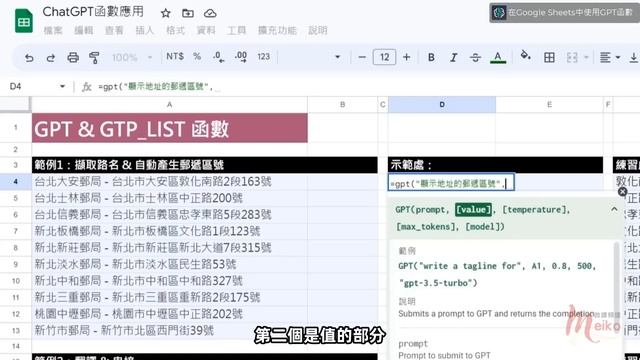Image resolution: width=640 pixels, height=360 pixels.
Task: Select column E header
Action: click(549, 104)
